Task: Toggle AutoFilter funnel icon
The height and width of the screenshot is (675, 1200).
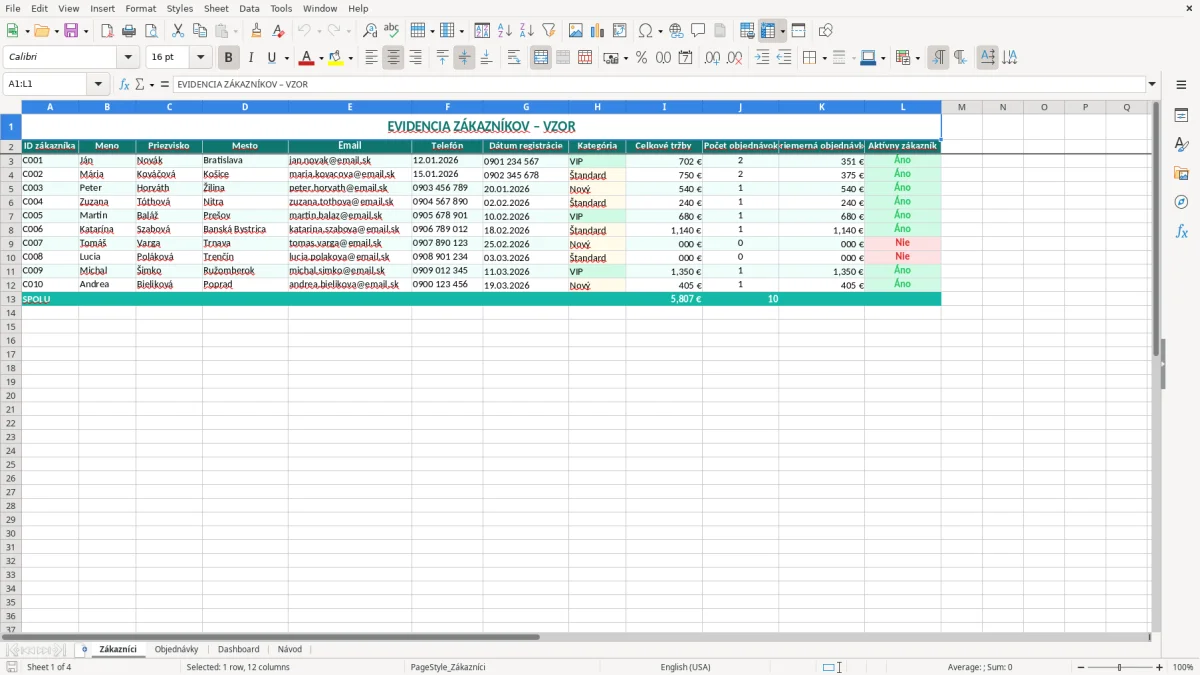Action: pyautogui.click(x=549, y=31)
